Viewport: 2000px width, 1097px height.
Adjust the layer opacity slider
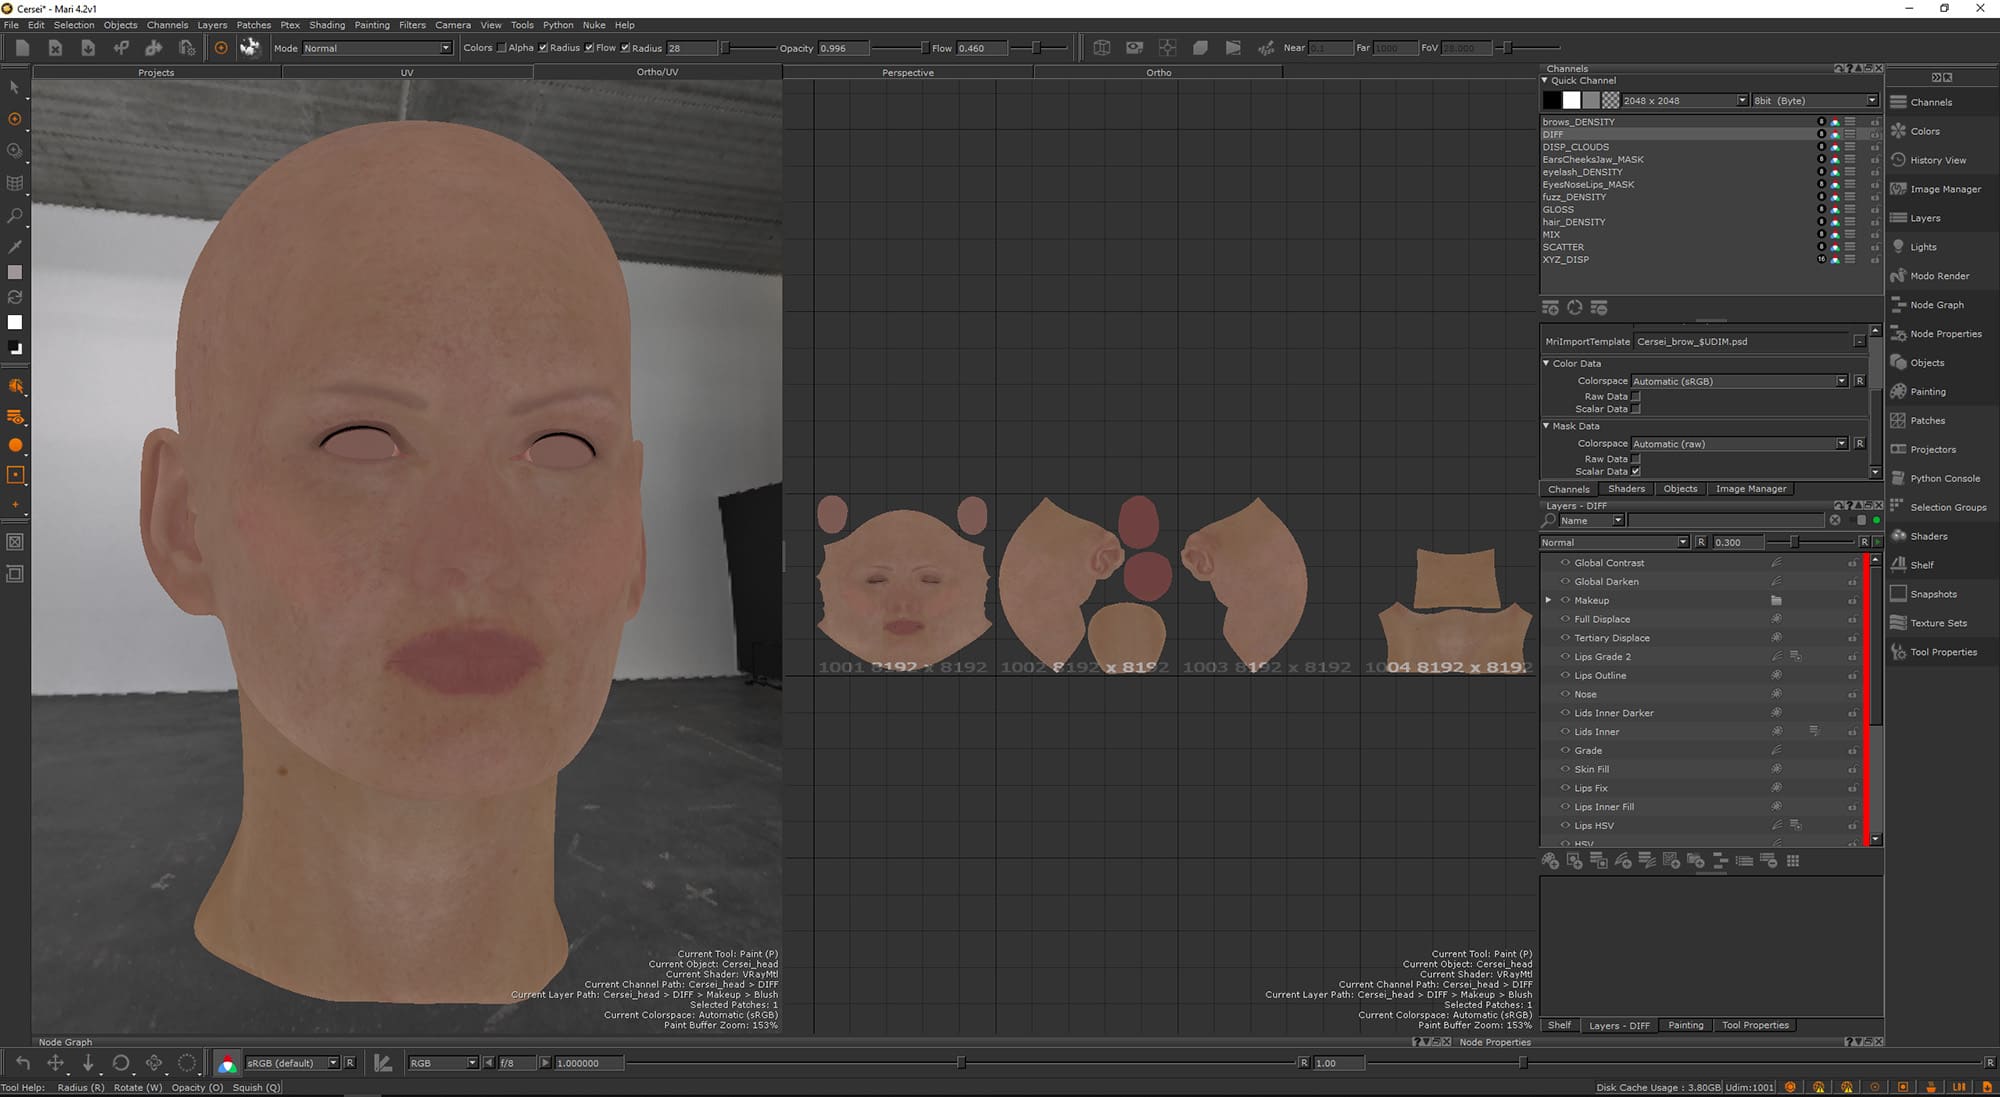1794,542
